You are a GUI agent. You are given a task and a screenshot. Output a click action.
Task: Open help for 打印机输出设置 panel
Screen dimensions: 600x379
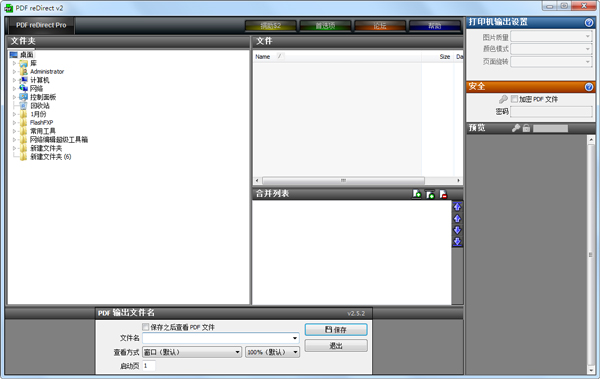(x=589, y=23)
